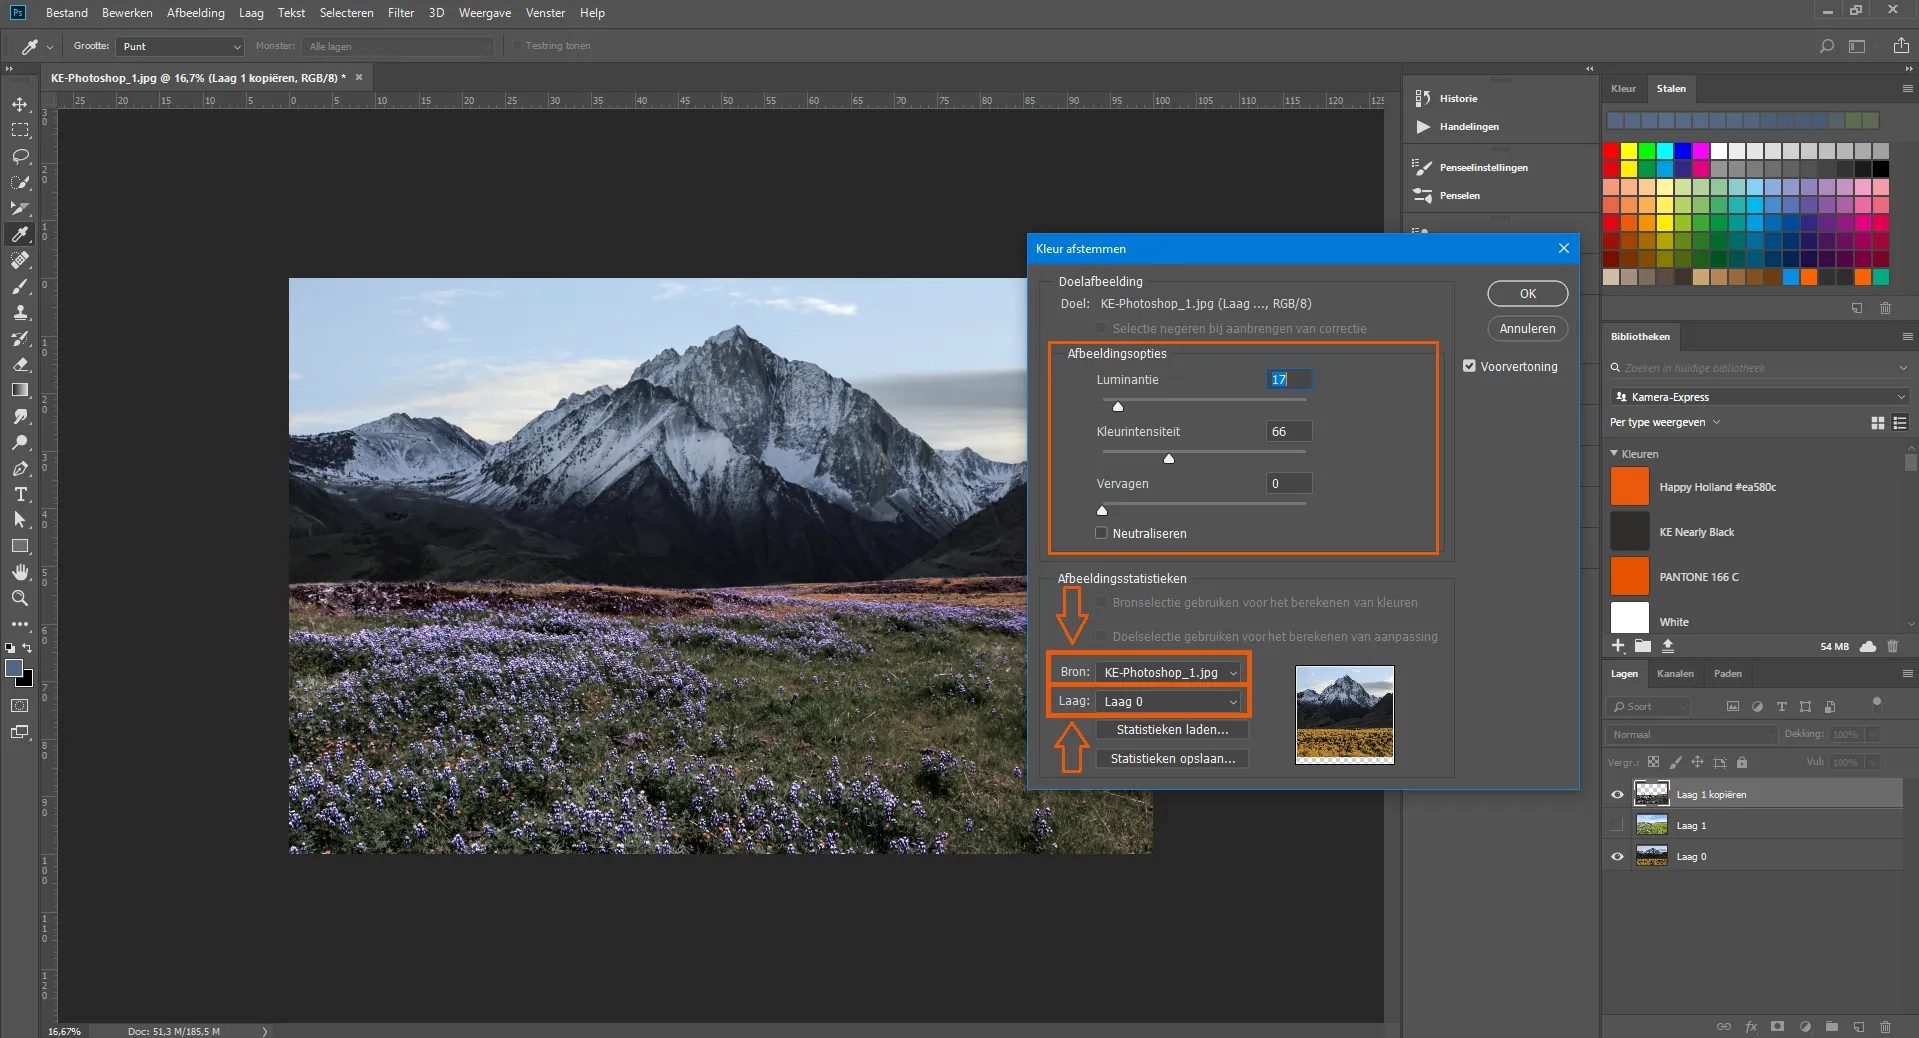Click Statistieken laden button
The image size is (1919, 1038).
[1172, 730]
